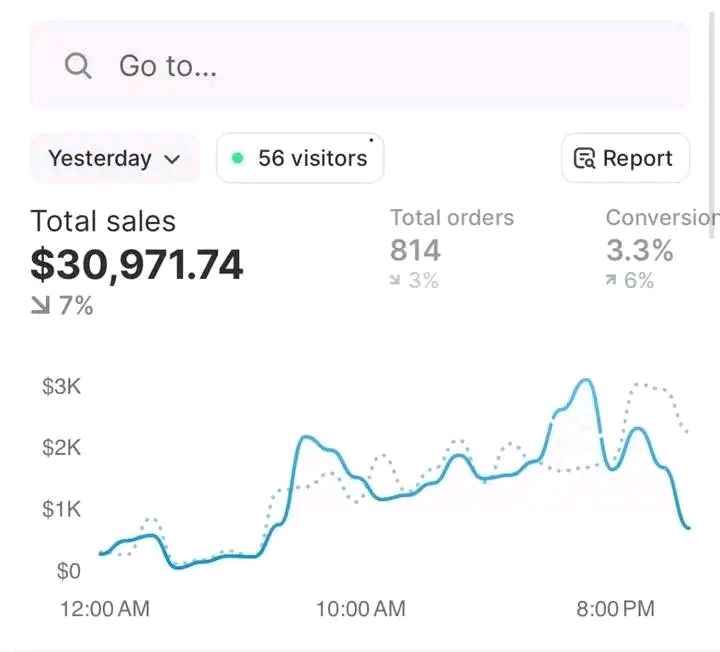
Task: Switch to the Conversion rate metric
Action: click(x=661, y=218)
